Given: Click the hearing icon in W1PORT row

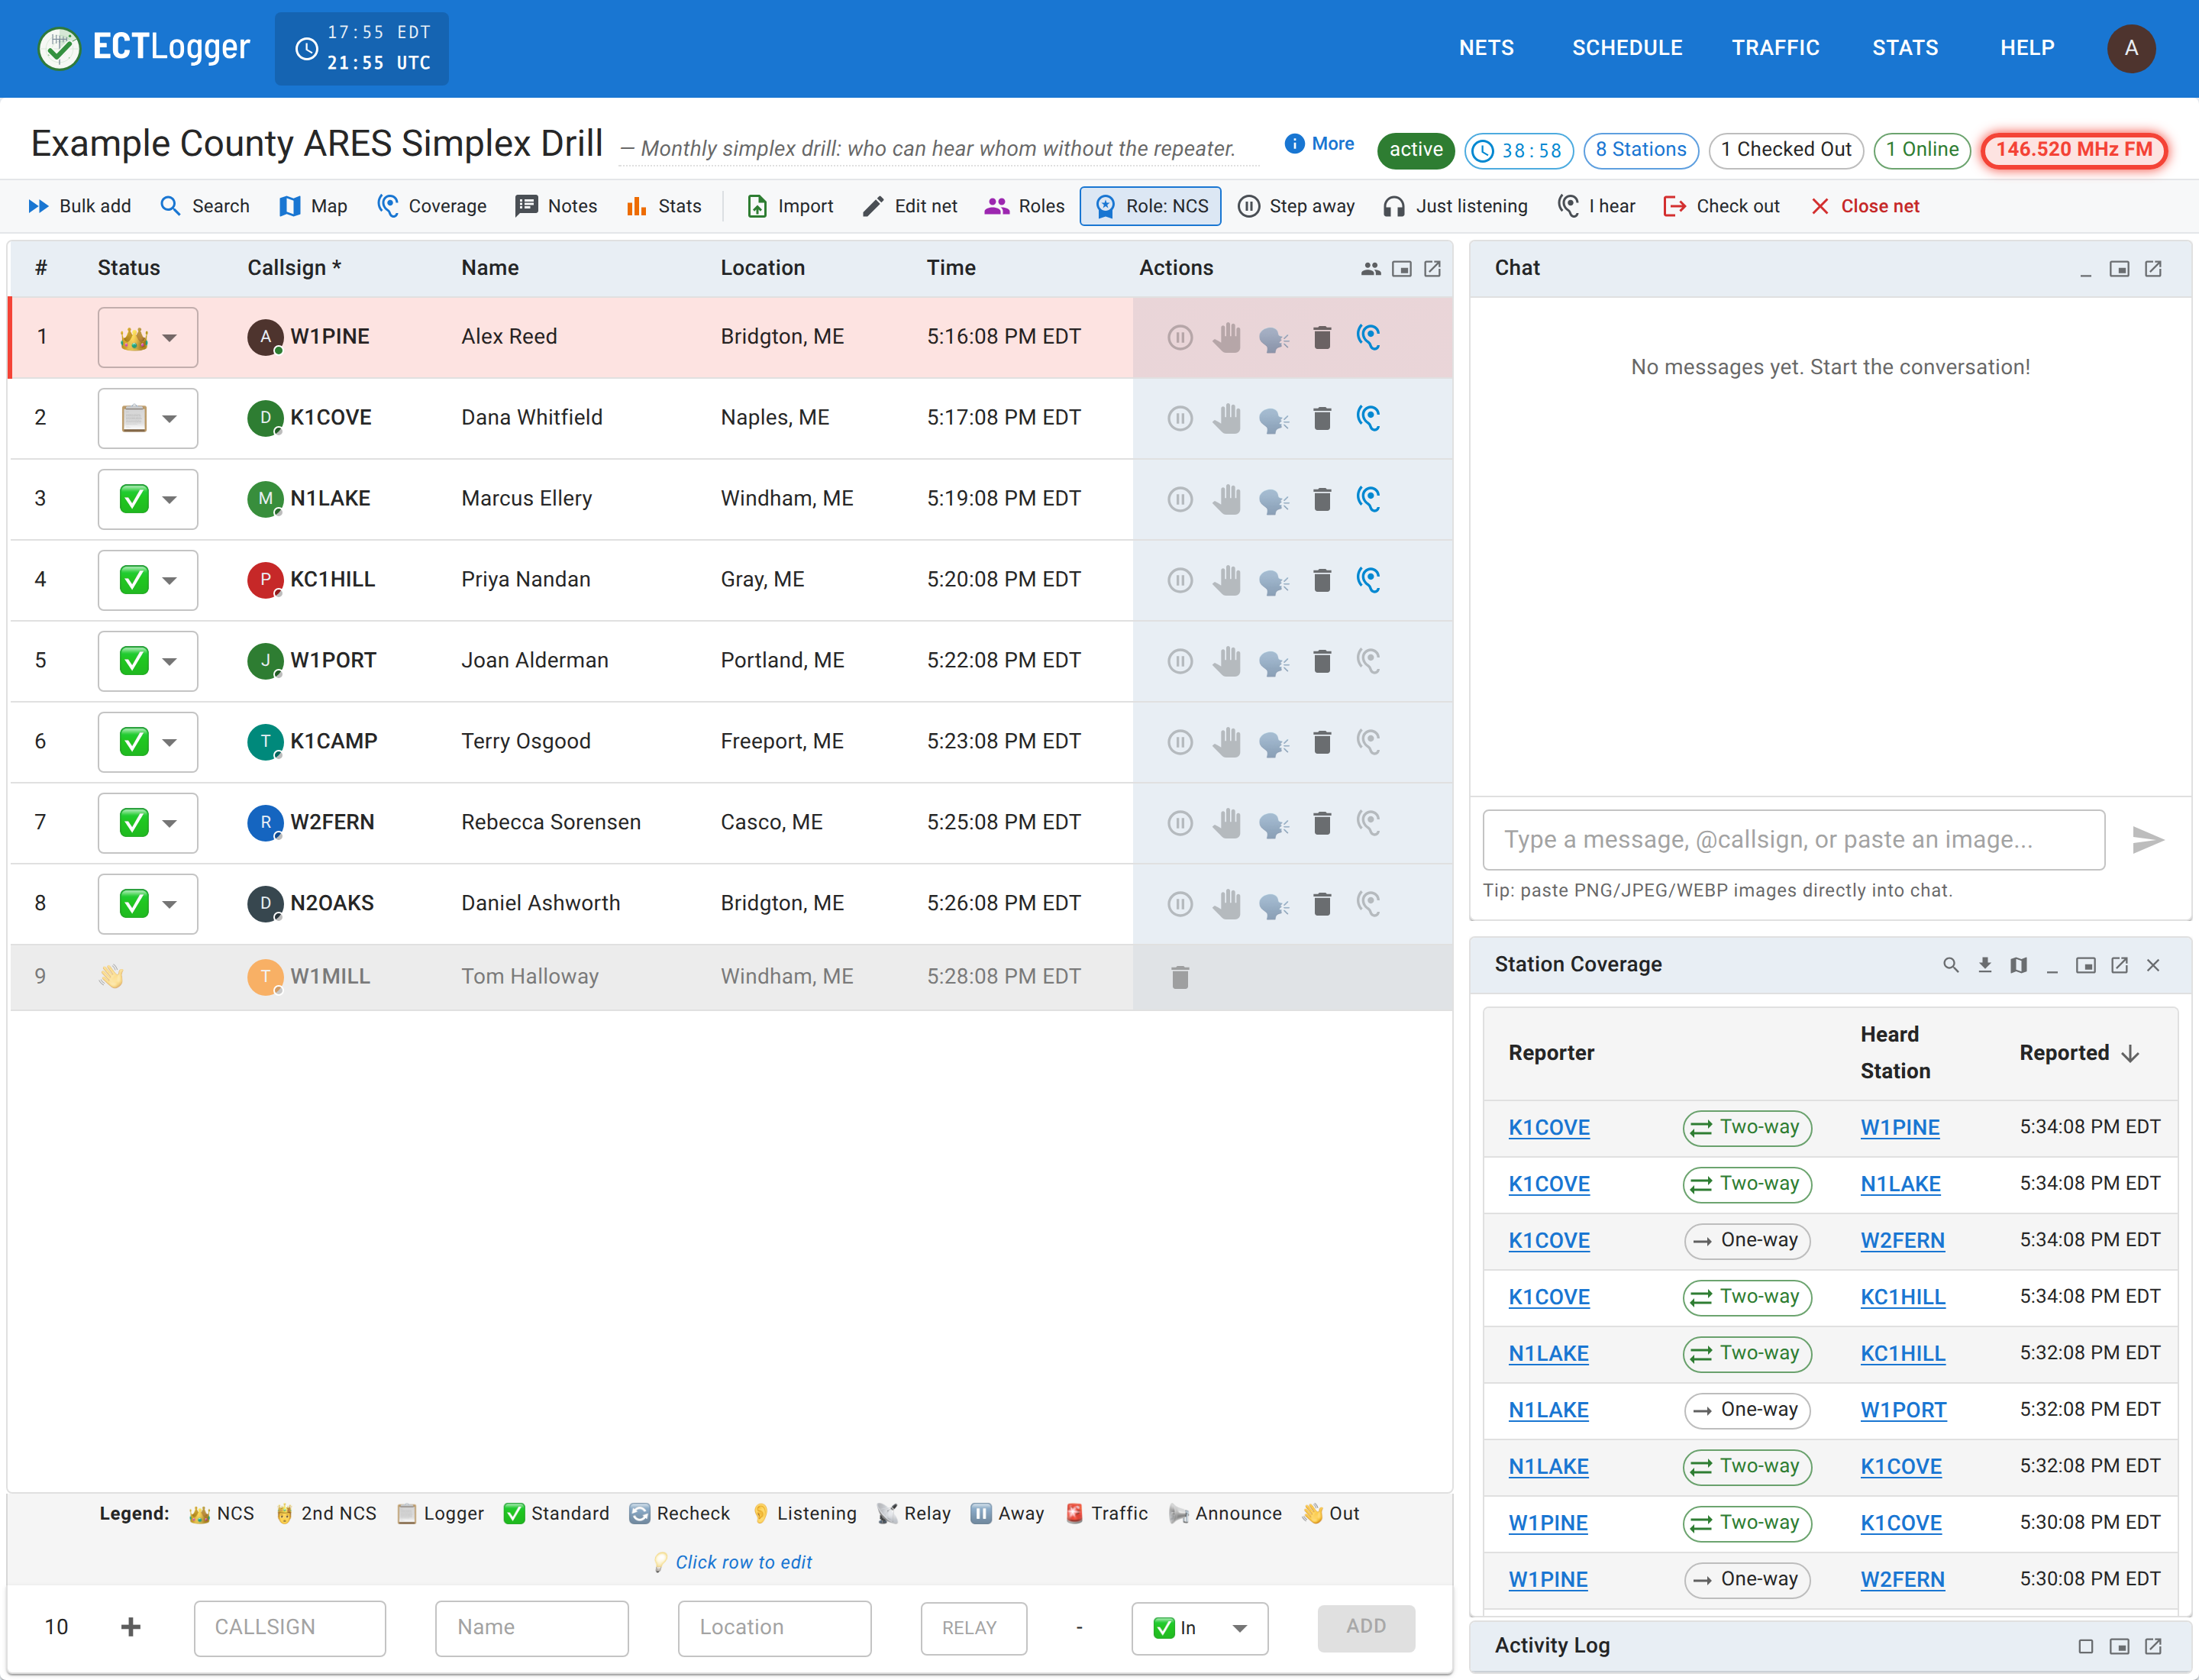Looking at the screenshot, I should coord(1368,661).
